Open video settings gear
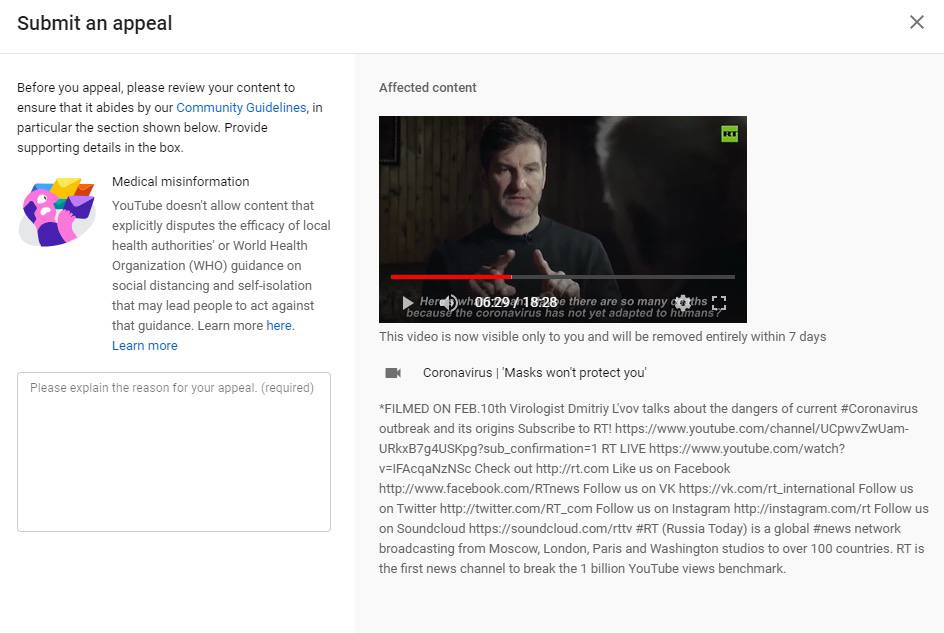This screenshot has width=944, height=633. [683, 302]
